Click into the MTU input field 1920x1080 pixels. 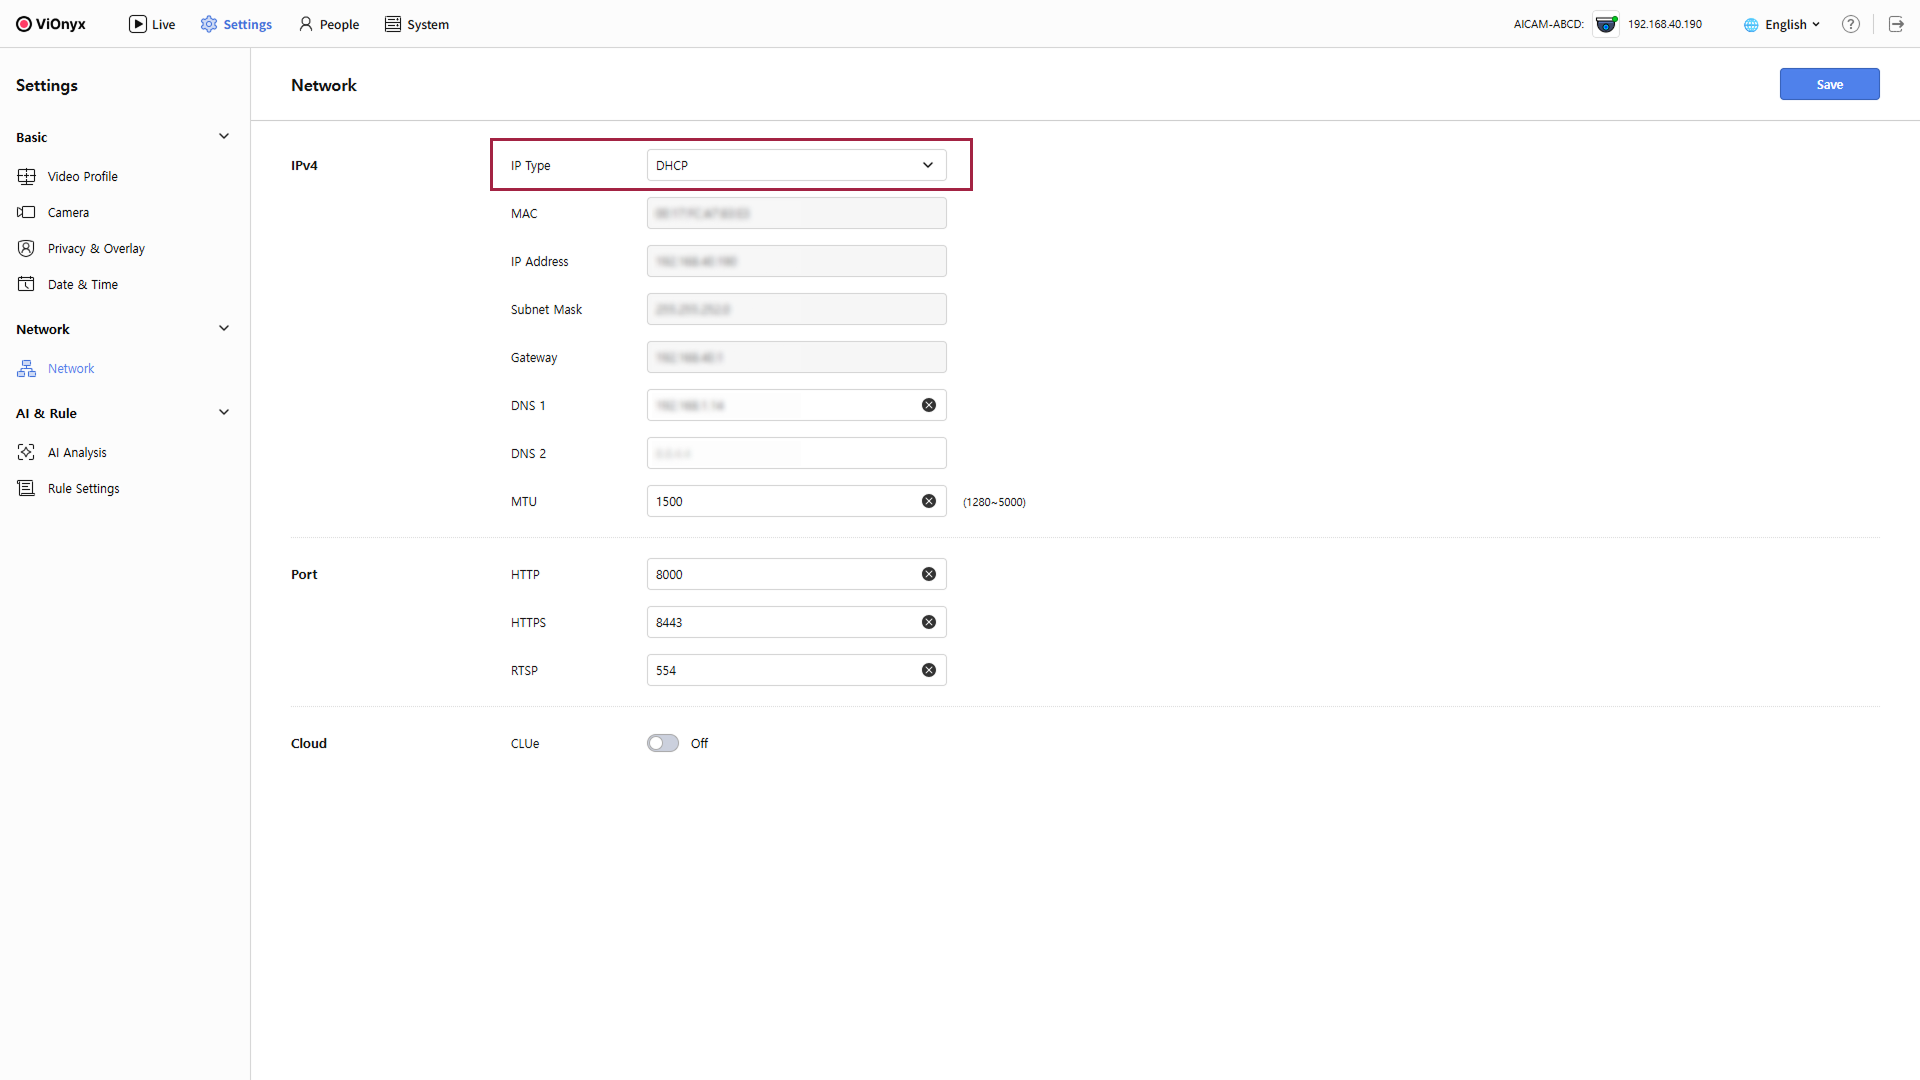pos(780,502)
